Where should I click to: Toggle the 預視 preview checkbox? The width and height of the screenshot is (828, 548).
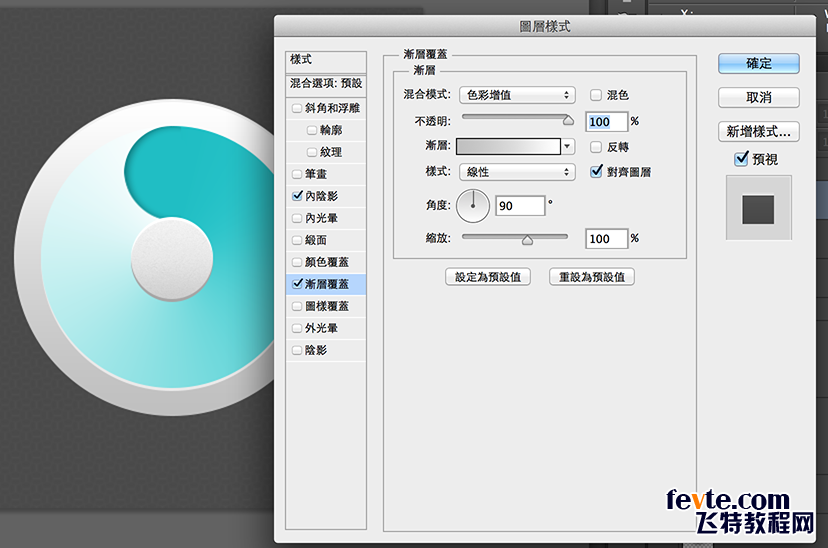click(x=741, y=158)
